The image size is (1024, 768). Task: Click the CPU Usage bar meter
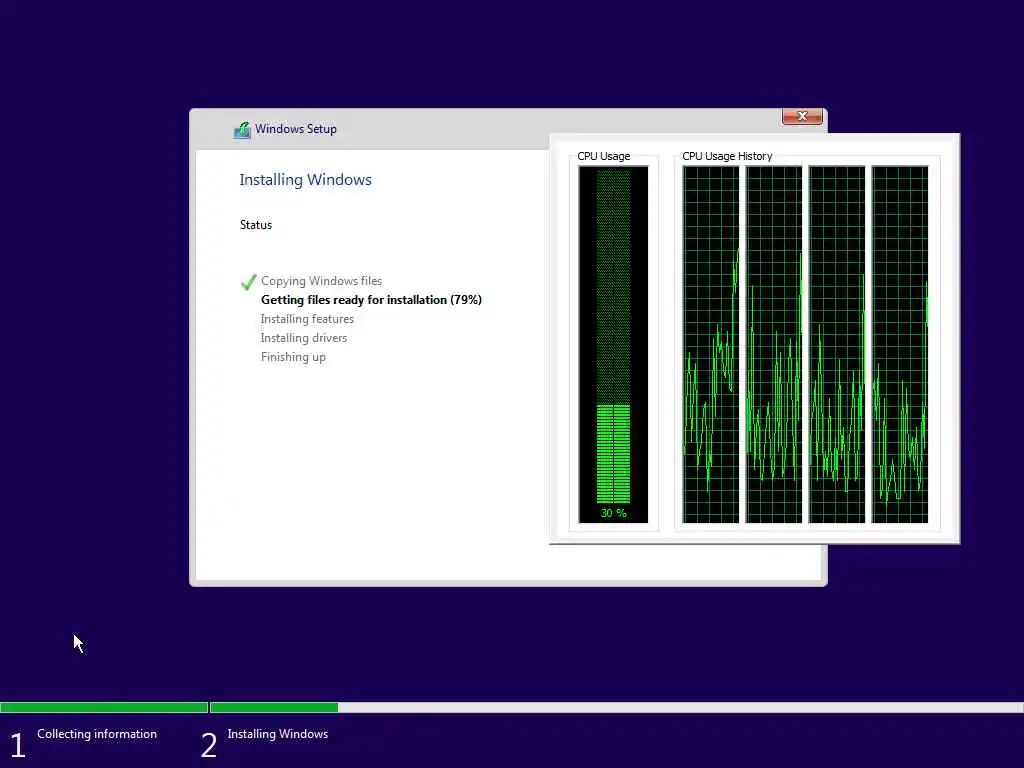(x=613, y=344)
